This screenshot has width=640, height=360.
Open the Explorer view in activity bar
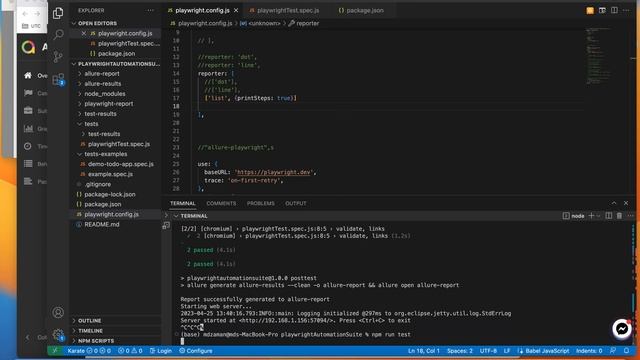tap(58, 13)
